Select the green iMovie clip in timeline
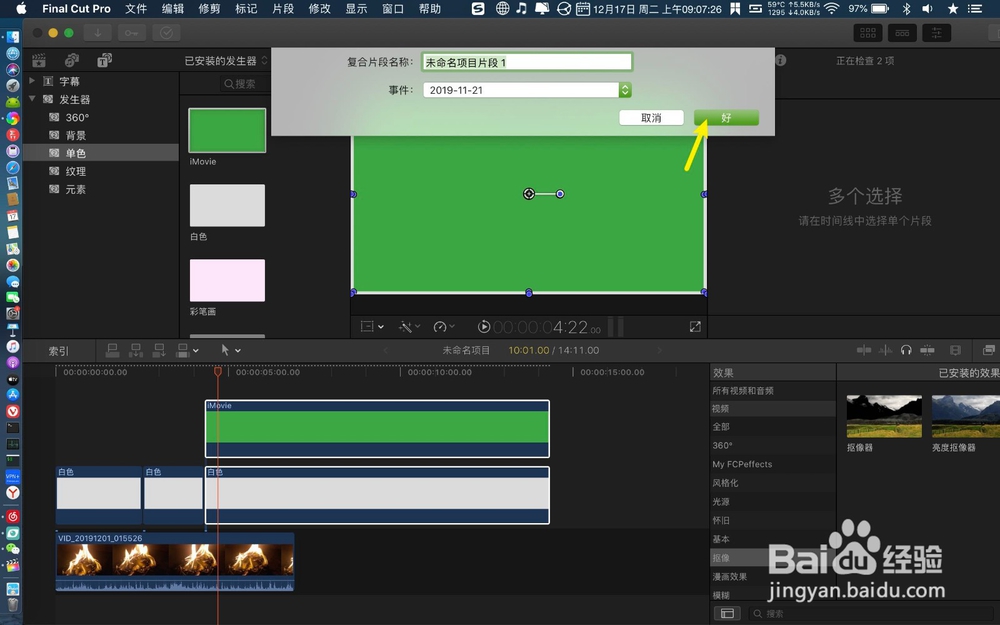The width and height of the screenshot is (1000, 625). pos(377,429)
